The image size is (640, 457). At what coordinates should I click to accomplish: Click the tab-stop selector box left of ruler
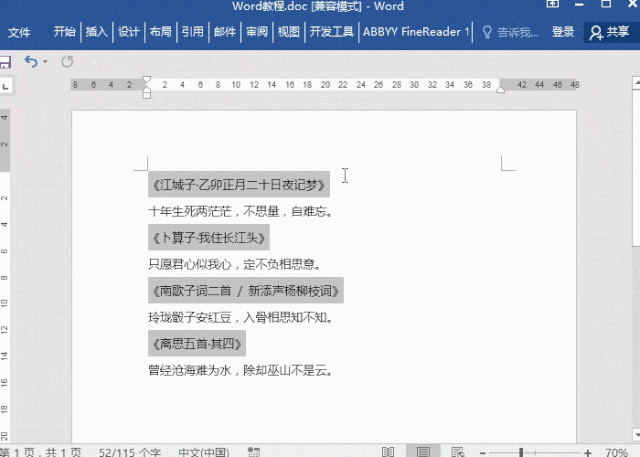coord(5,86)
